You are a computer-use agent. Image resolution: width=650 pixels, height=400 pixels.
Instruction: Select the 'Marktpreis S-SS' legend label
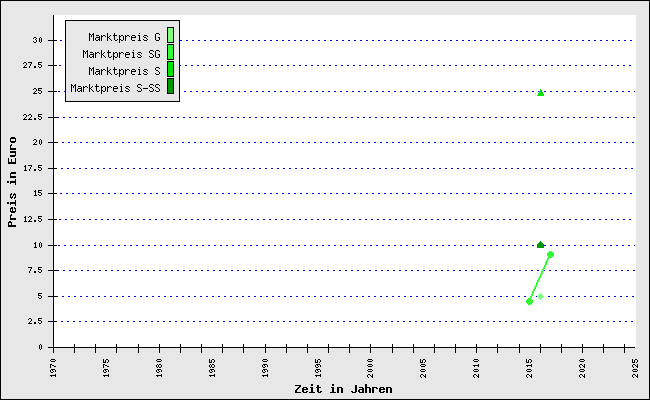pos(115,88)
